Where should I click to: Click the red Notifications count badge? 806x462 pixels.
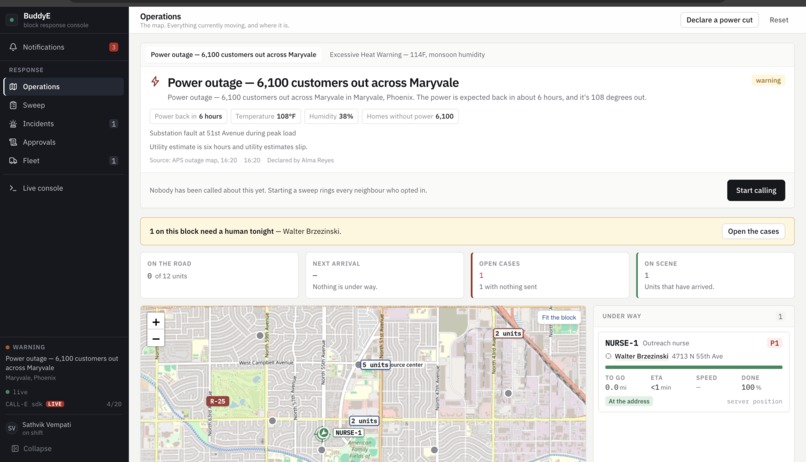tap(114, 47)
